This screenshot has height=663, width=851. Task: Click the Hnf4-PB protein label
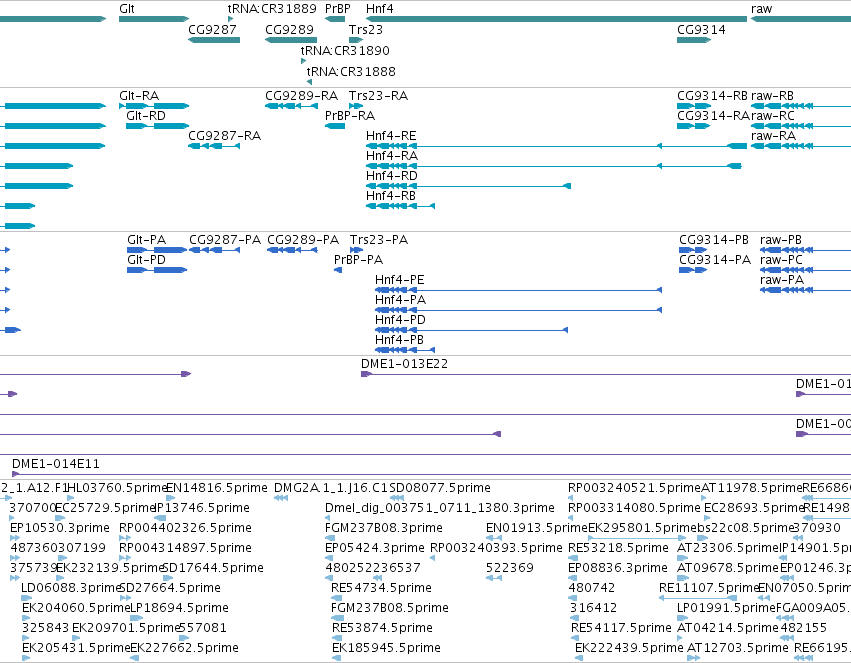tap(399, 340)
